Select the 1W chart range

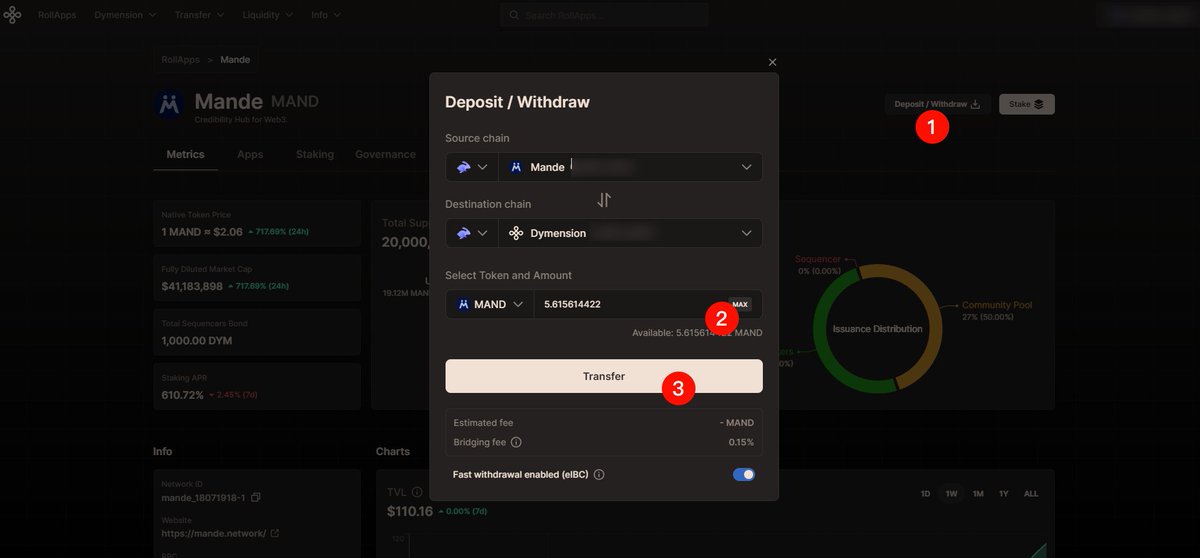click(x=952, y=494)
